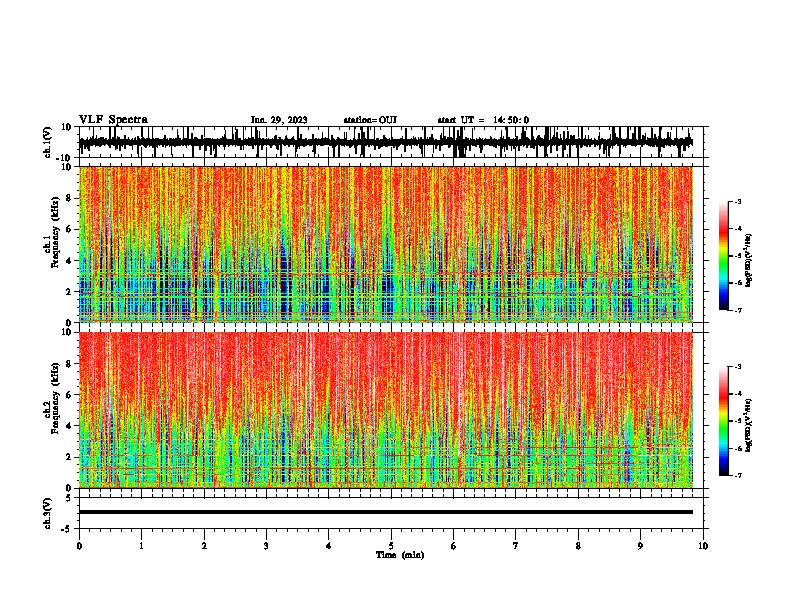Screen dimensions: 792x612
Task: Click time axis tick label "4"
Action: (329, 546)
